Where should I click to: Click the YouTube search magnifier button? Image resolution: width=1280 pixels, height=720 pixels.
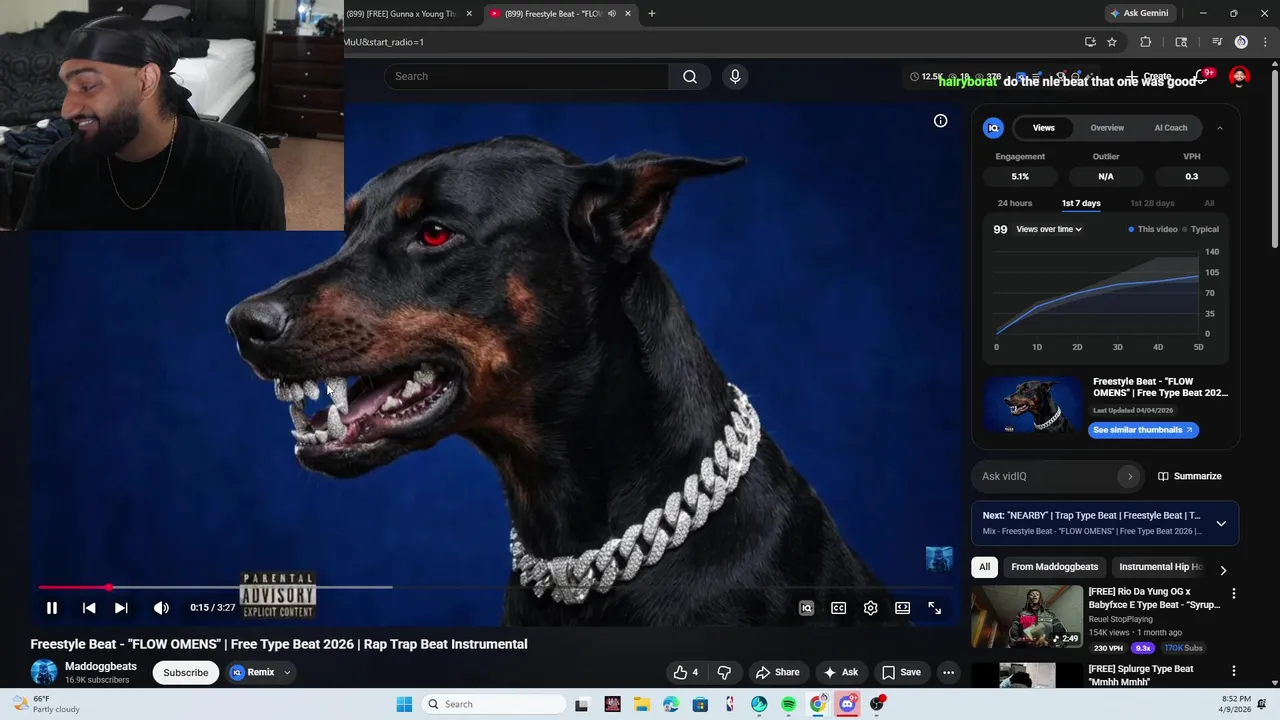(x=690, y=76)
